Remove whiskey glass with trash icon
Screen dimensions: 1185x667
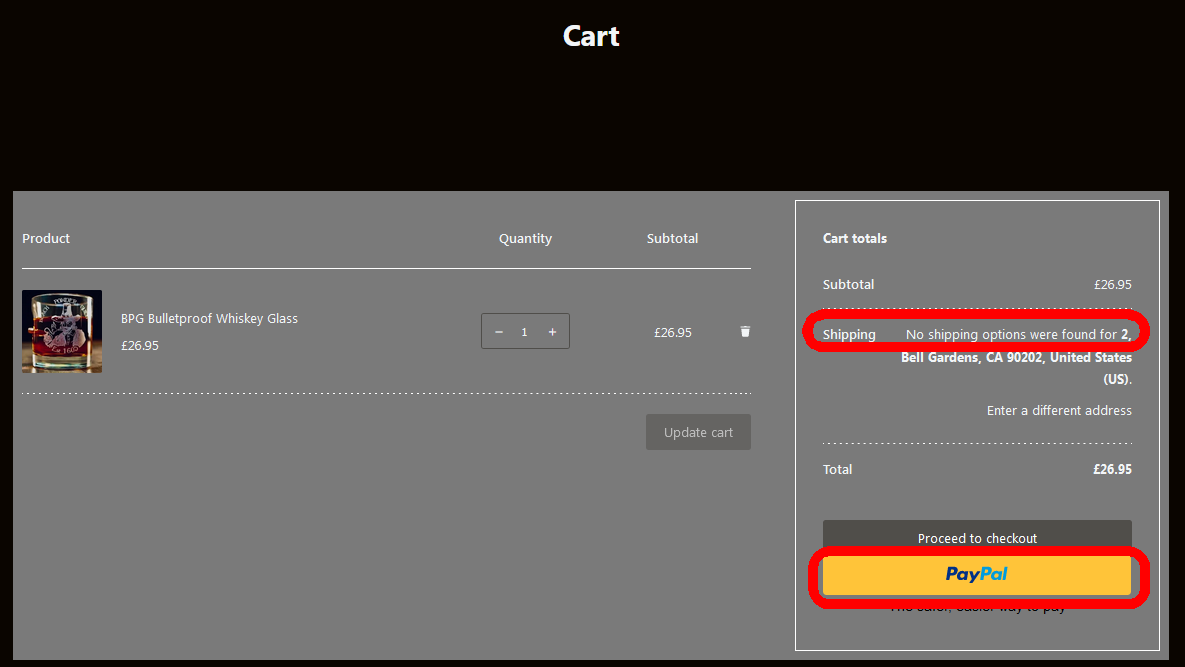(x=745, y=332)
